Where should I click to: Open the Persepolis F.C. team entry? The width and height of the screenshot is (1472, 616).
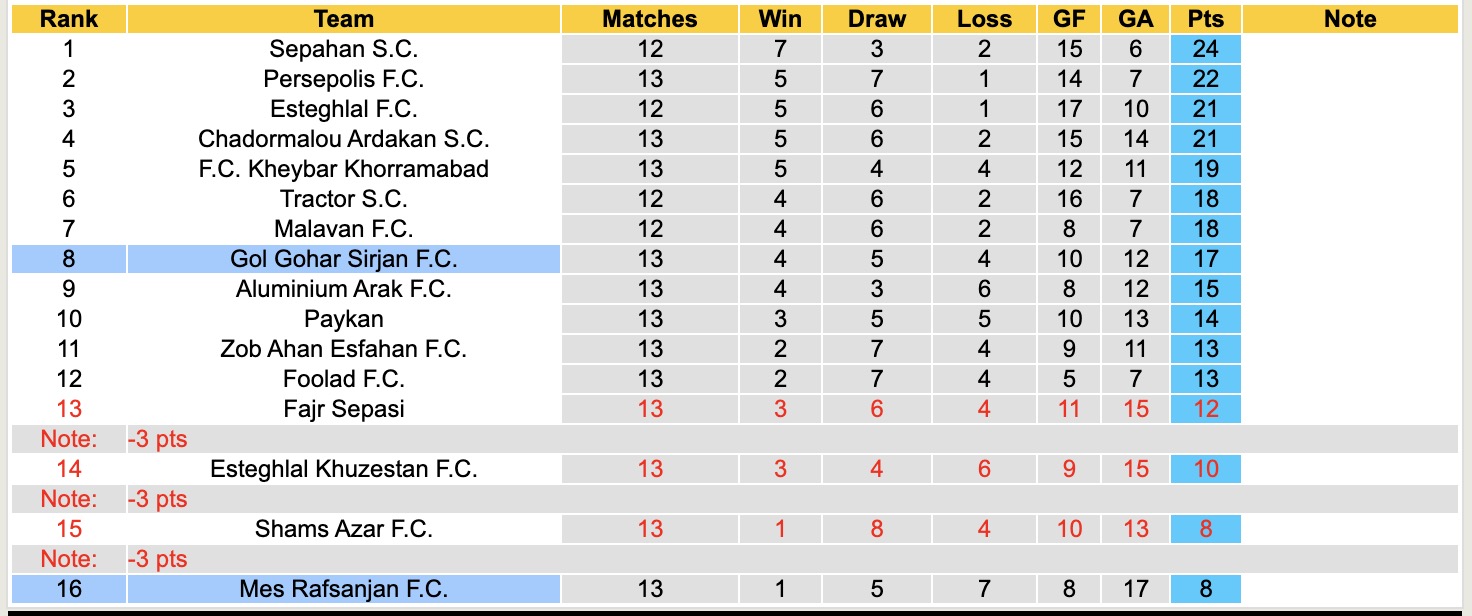tap(343, 79)
